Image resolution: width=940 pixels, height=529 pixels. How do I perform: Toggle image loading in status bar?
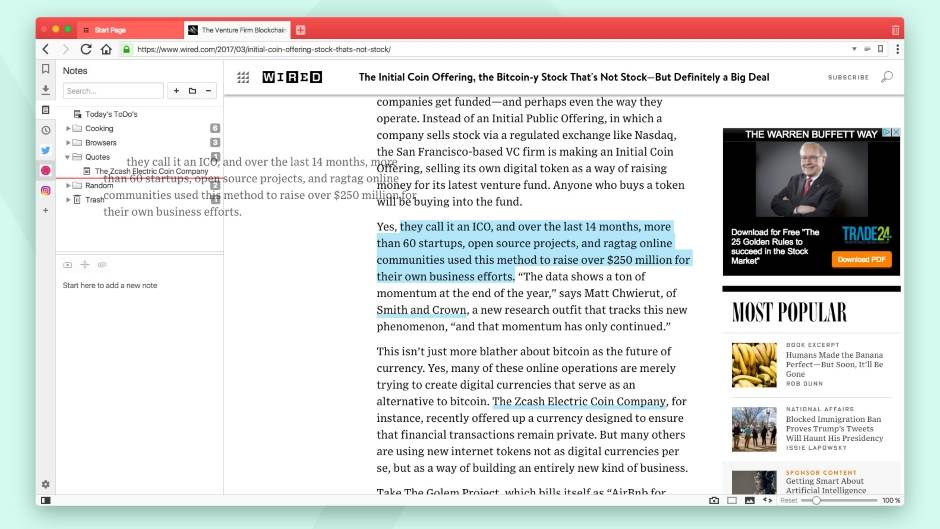pyautogui.click(x=750, y=500)
